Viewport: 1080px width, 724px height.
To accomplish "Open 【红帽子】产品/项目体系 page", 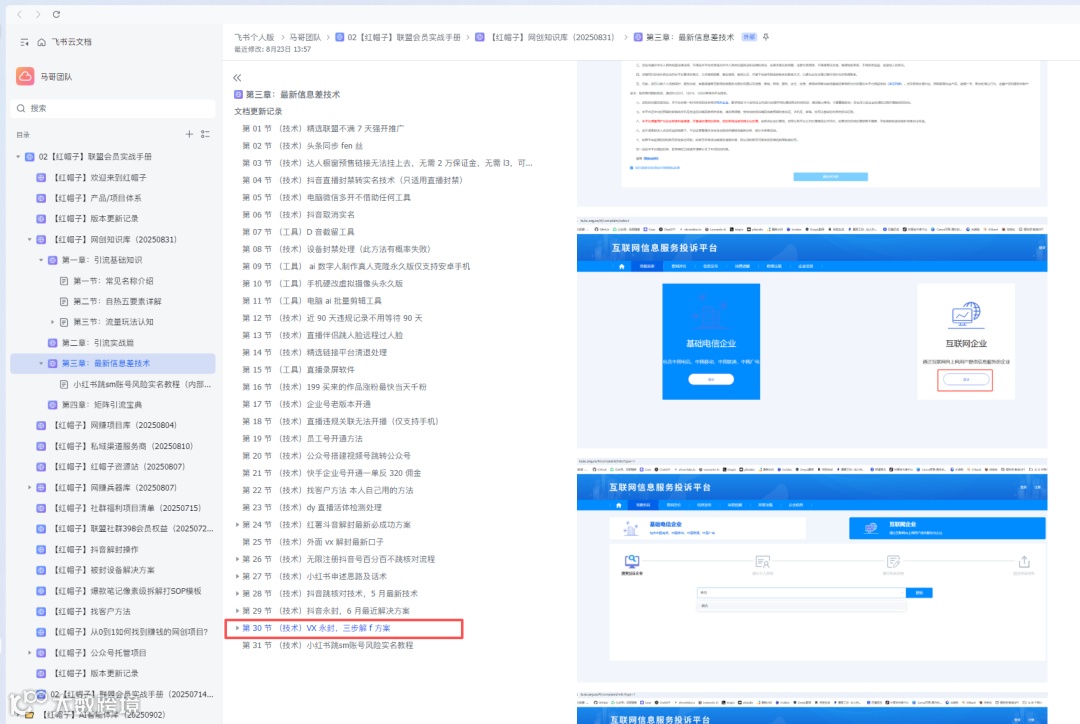I will coord(98,198).
